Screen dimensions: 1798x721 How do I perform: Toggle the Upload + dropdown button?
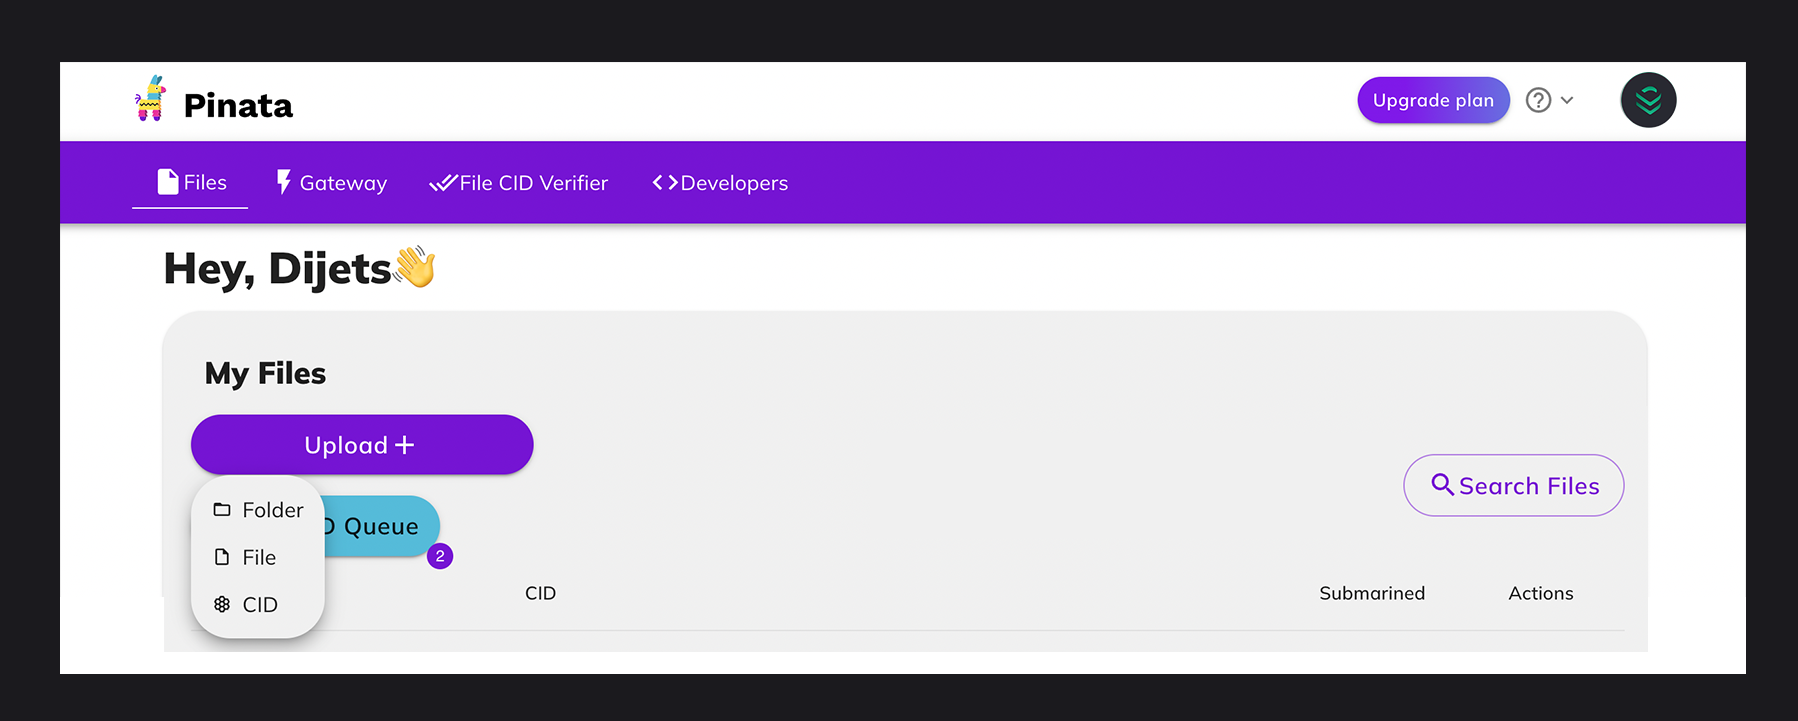coord(361,445)
